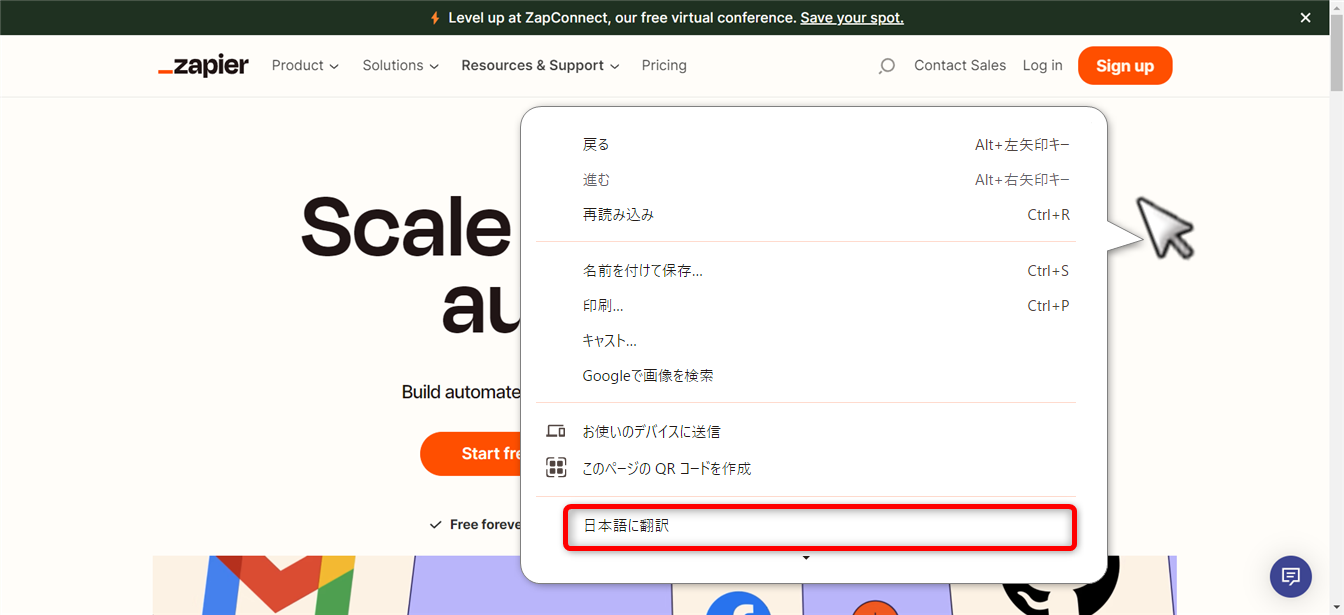The image size is (1344, 615).
Task: Select the QR code icon in the context menu
Action: 557,467
